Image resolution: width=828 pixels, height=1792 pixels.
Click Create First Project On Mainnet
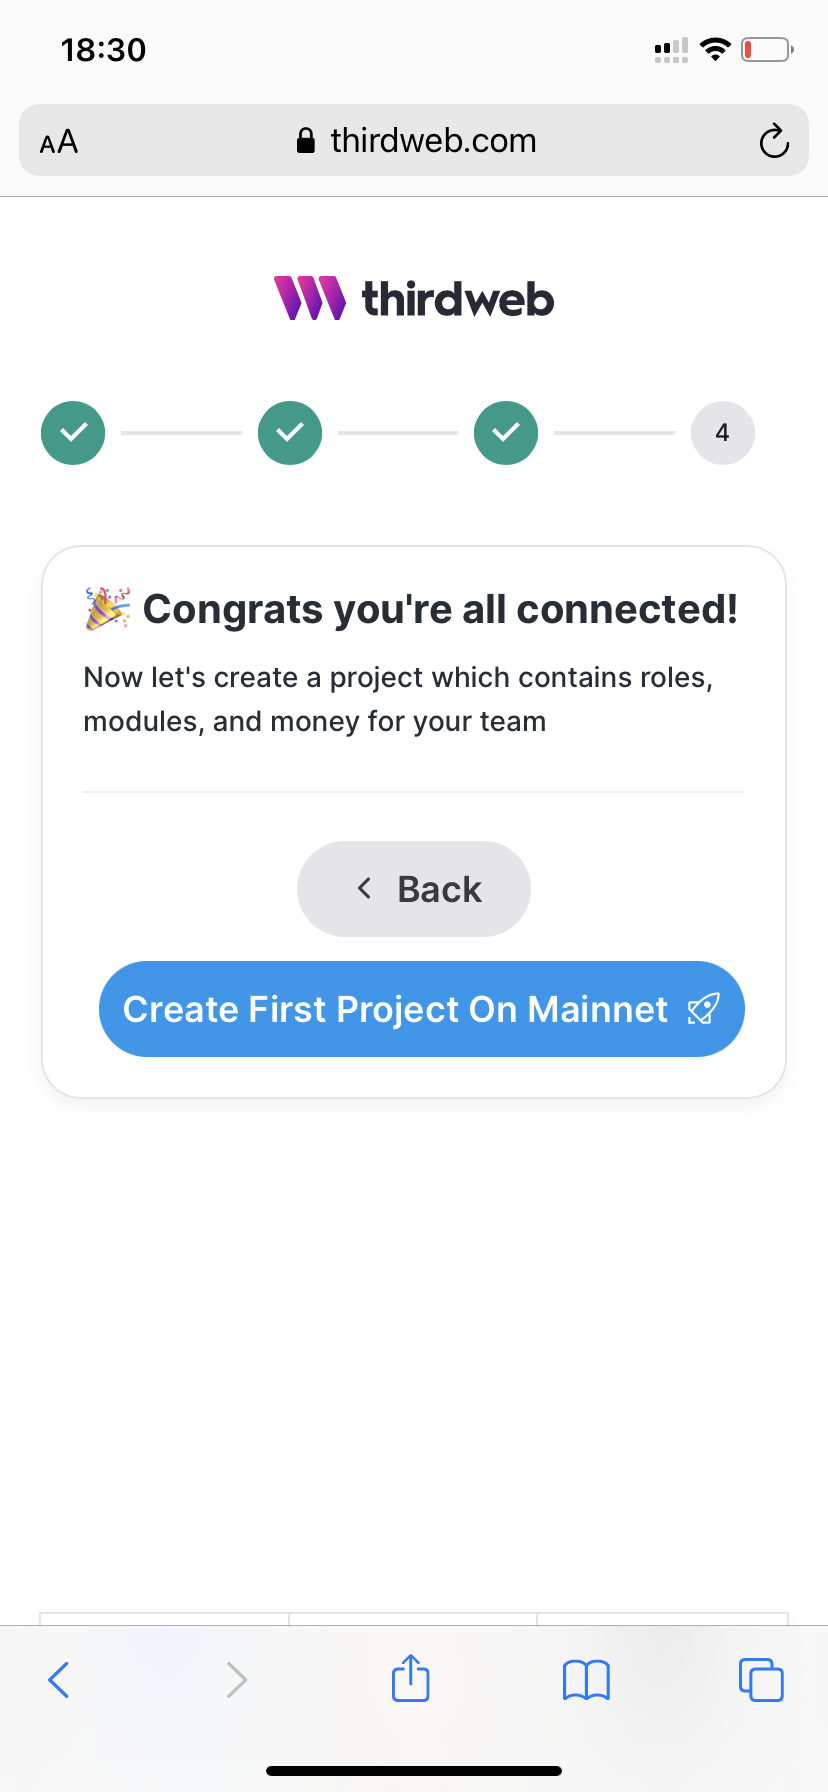point(422,1009)
